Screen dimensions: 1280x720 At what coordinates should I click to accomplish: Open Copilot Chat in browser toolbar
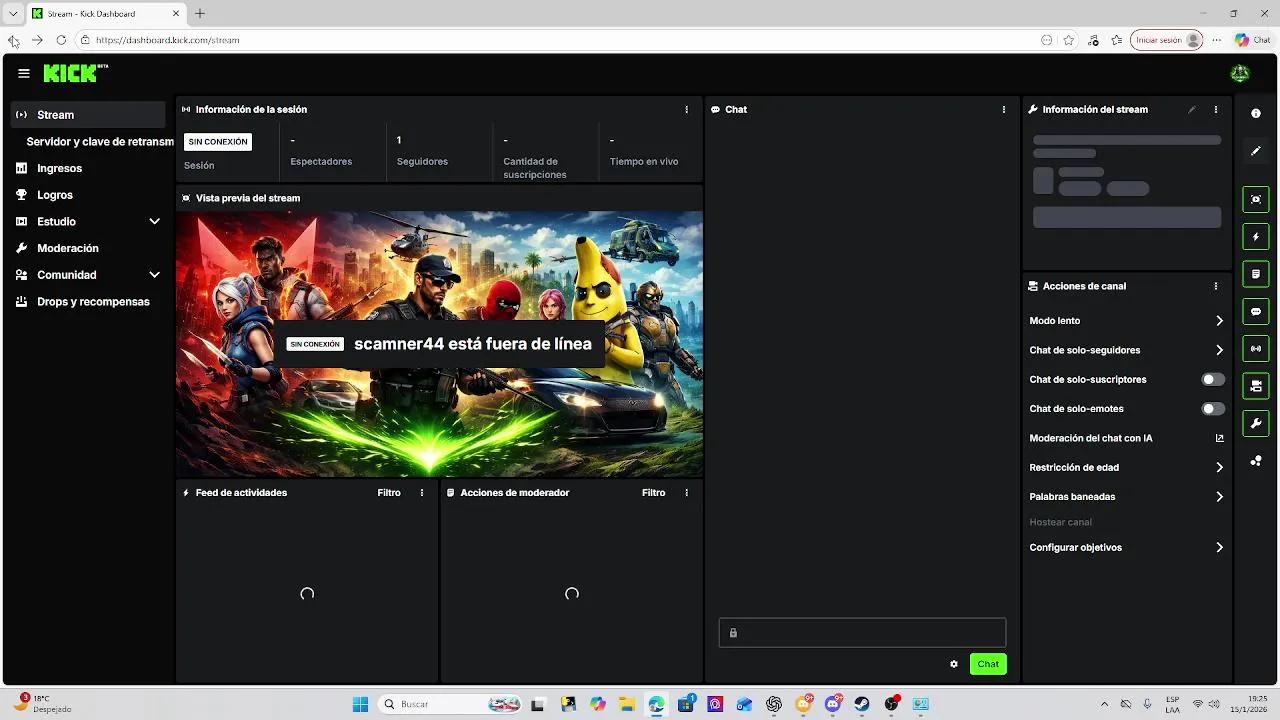click(1252, 40)
